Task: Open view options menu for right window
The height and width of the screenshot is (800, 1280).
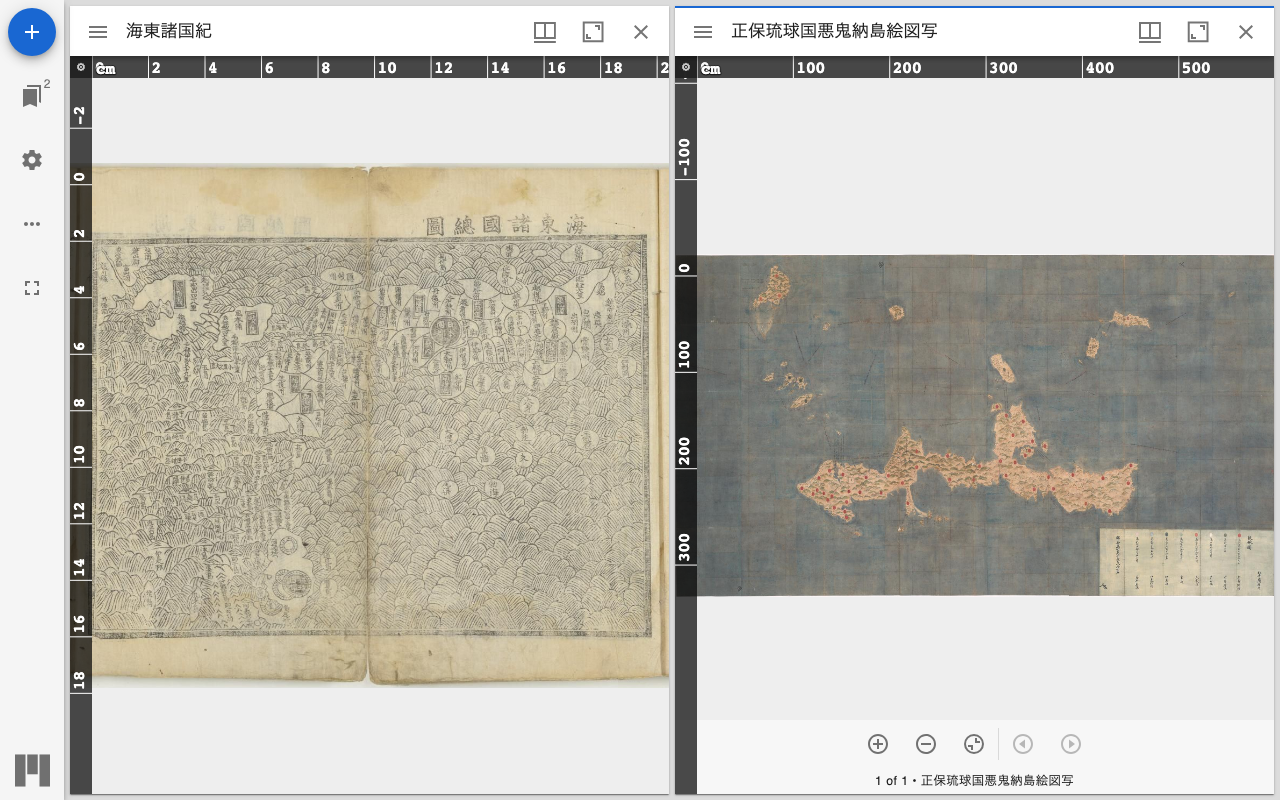Action: (1150, 32)
